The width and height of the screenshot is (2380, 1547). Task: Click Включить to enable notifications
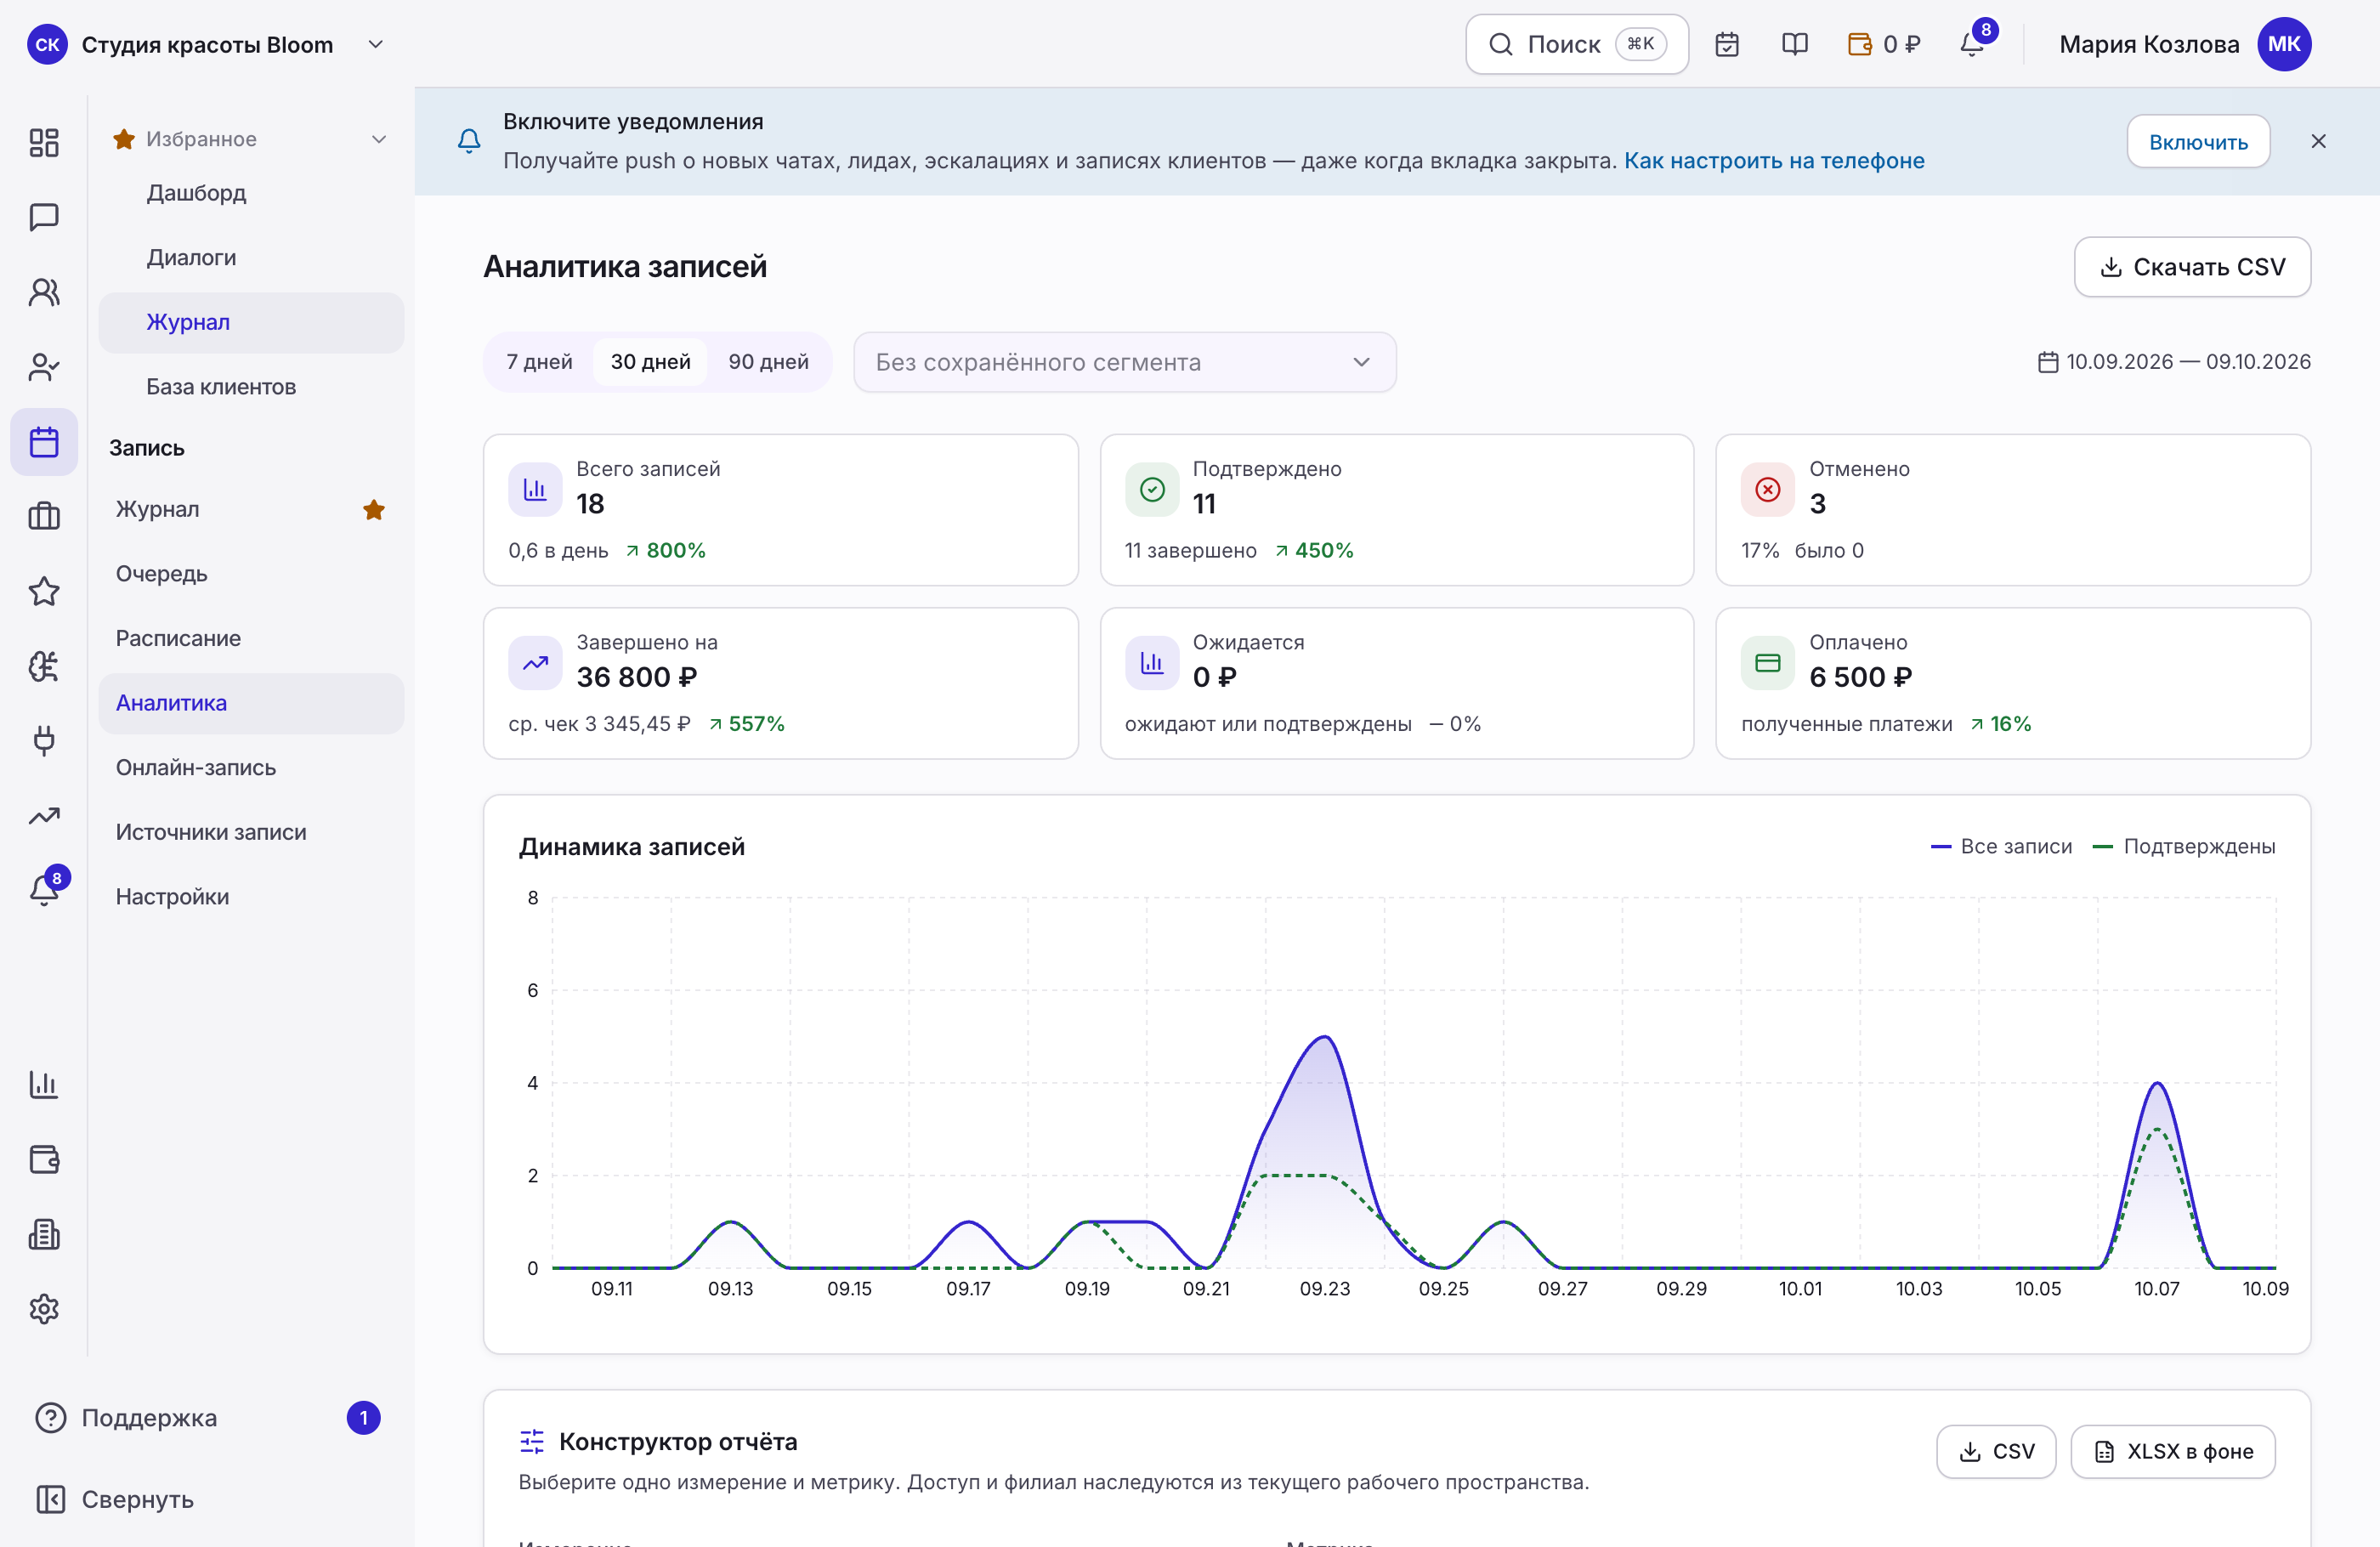pos(2198,142)
